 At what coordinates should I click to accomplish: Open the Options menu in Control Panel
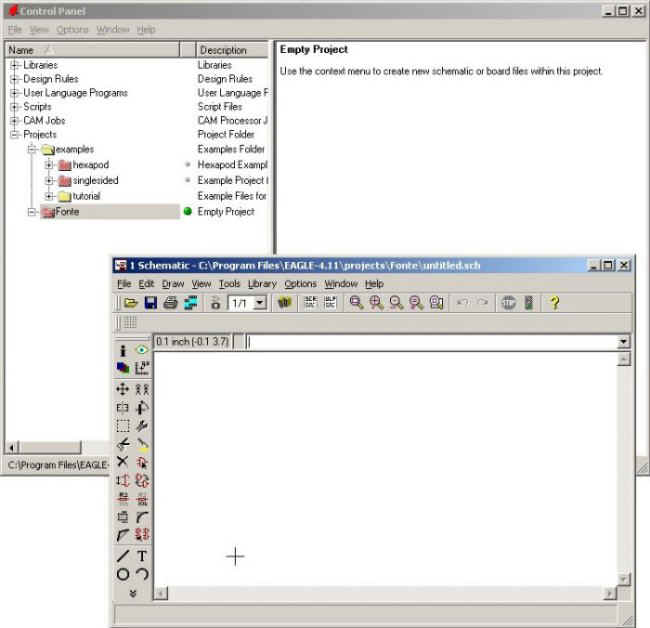pyautogui.click(x=72, y=30)
